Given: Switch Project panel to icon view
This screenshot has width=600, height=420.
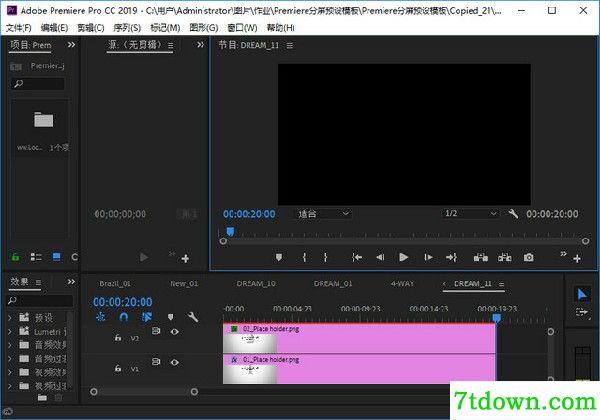Looking at the screenshot, I should 57,257.
